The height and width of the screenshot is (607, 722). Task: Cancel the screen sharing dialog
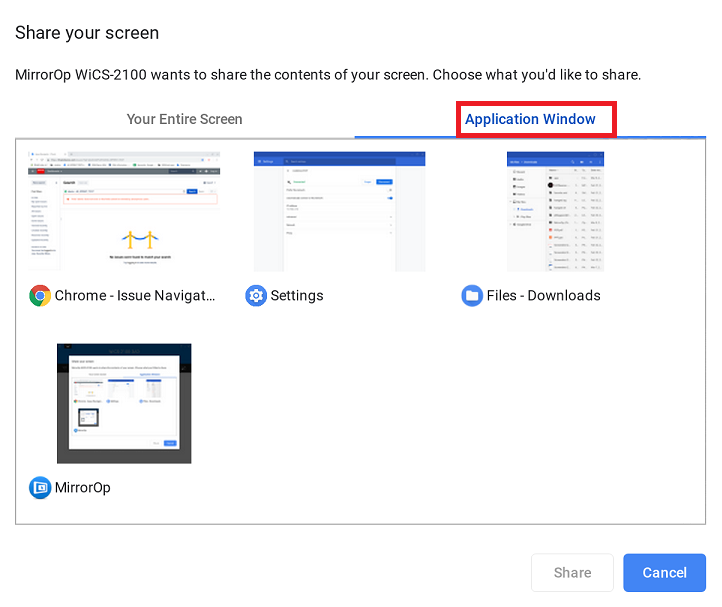coord(664,573)
